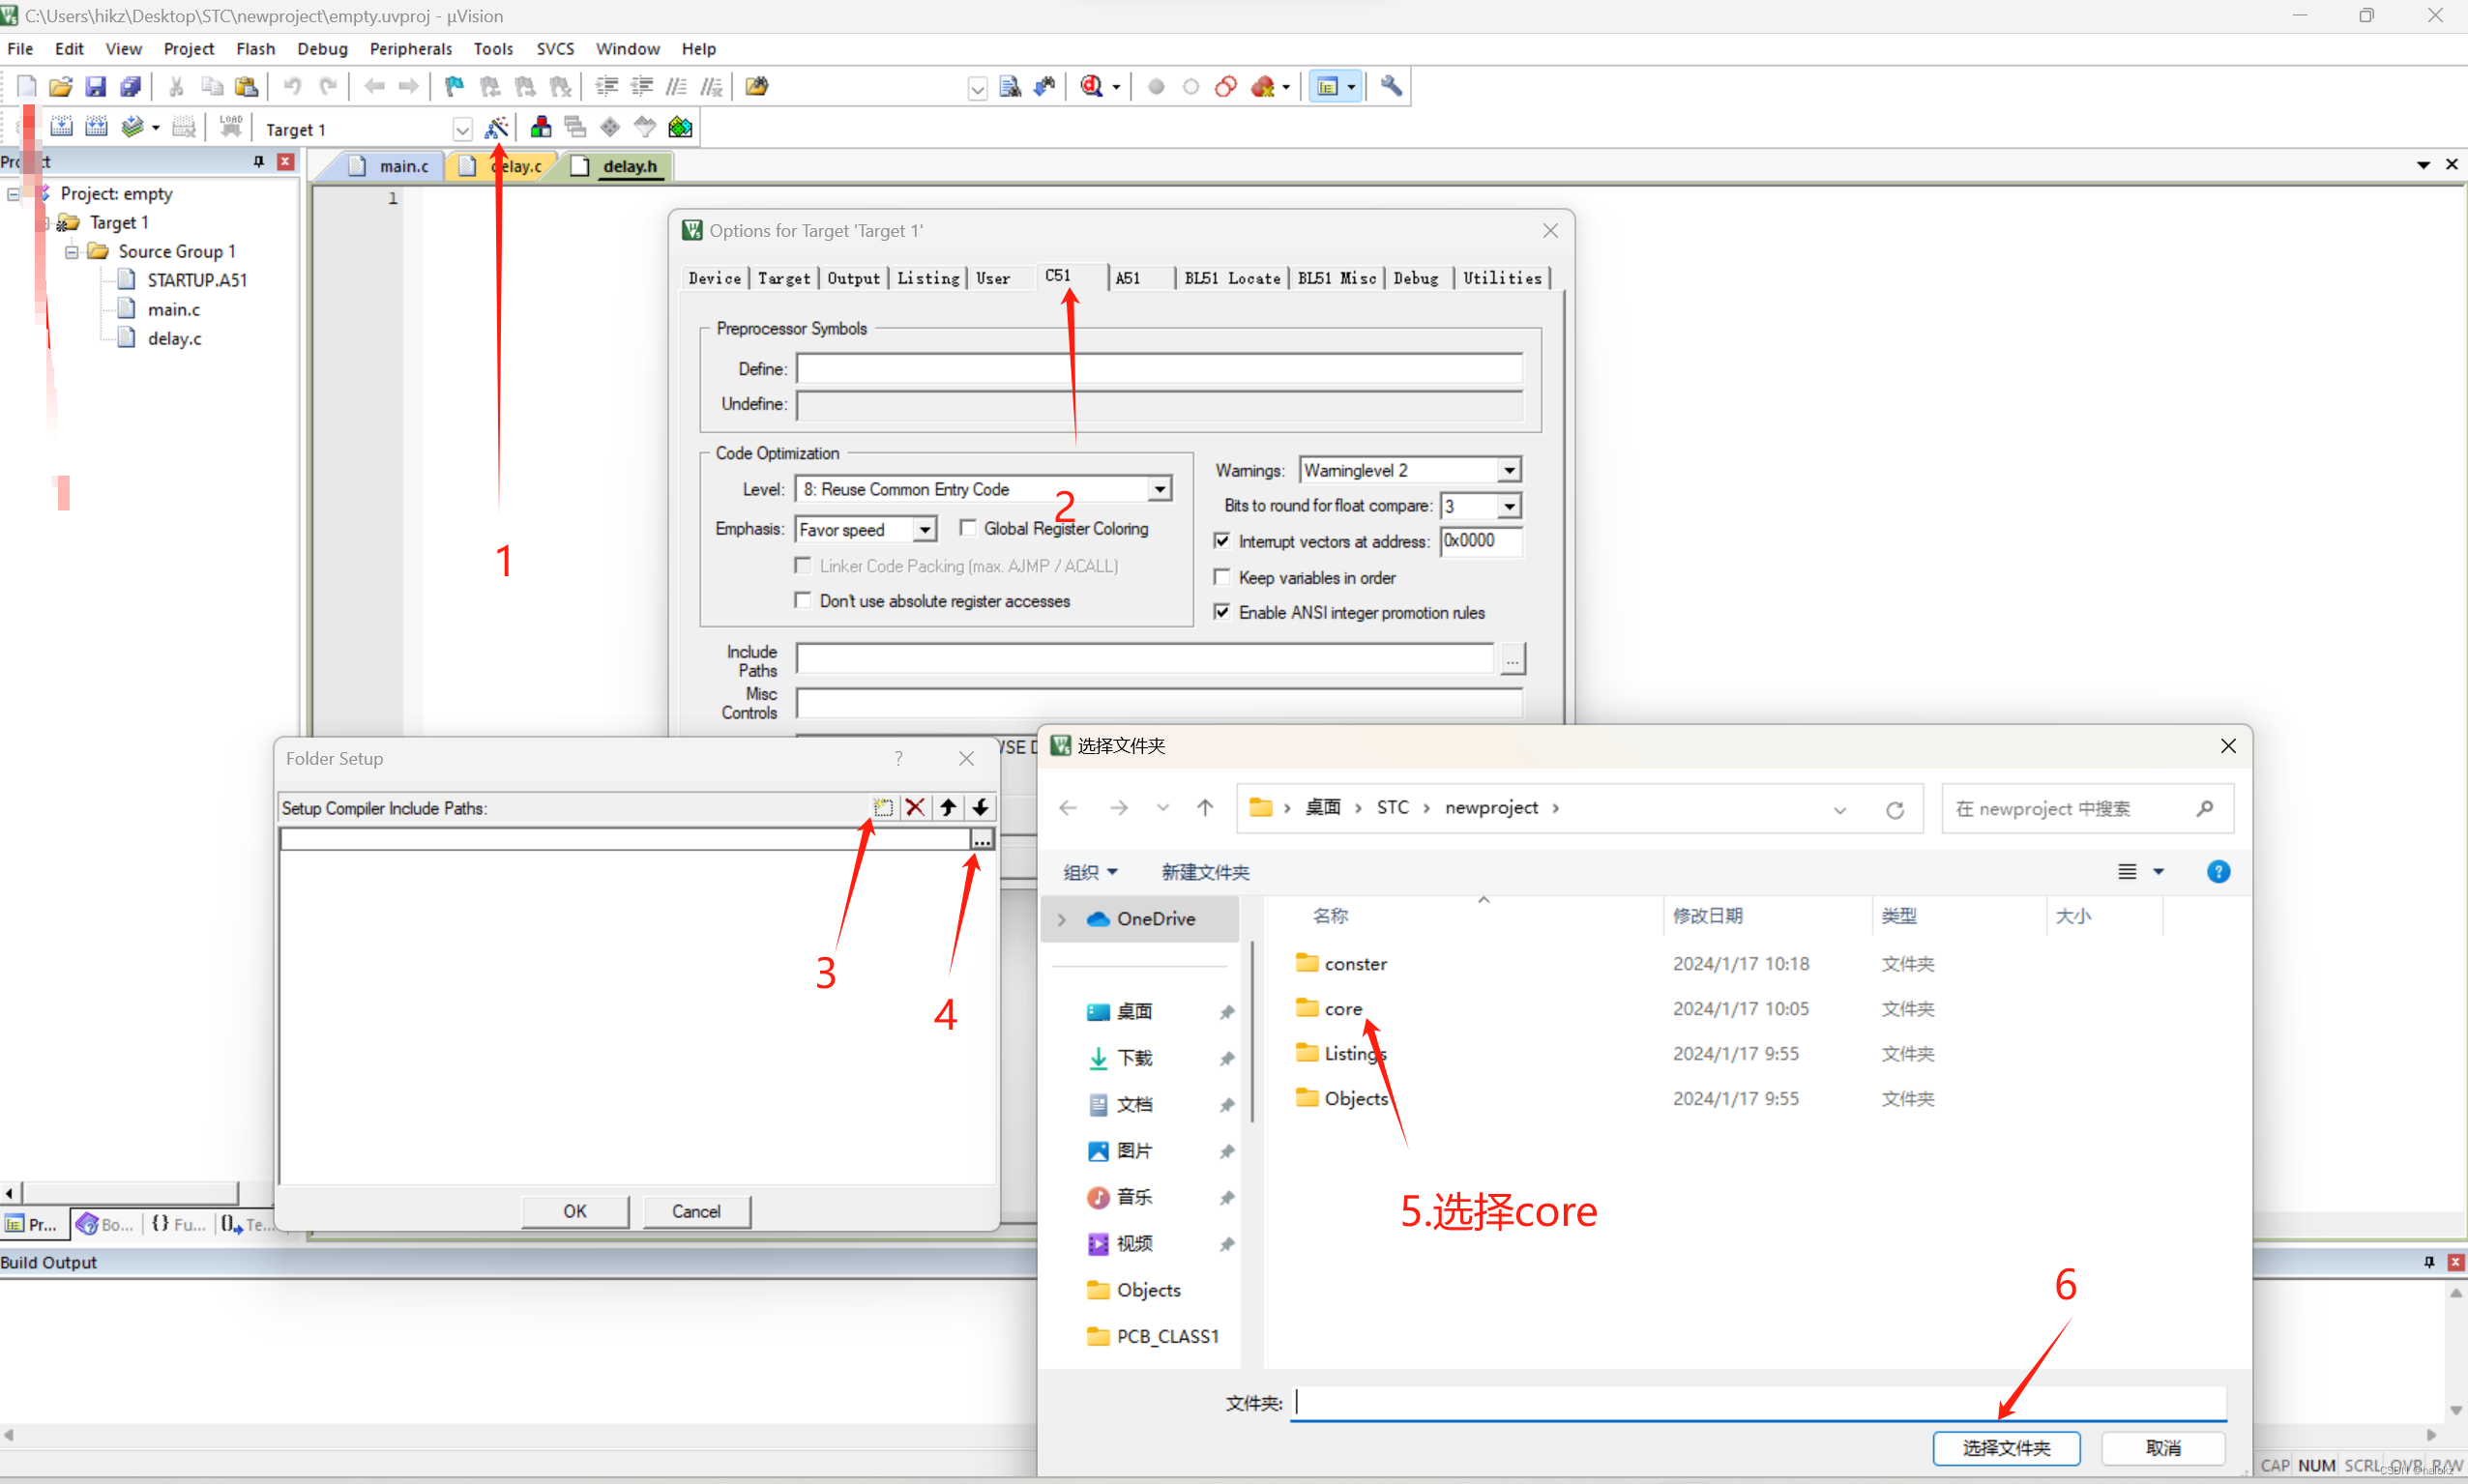Uncheck Enable ANSI integer promotion rules
The height and width of the screenshot is (1484, 2468).
pyautogui.click(x=1222, y=612)
